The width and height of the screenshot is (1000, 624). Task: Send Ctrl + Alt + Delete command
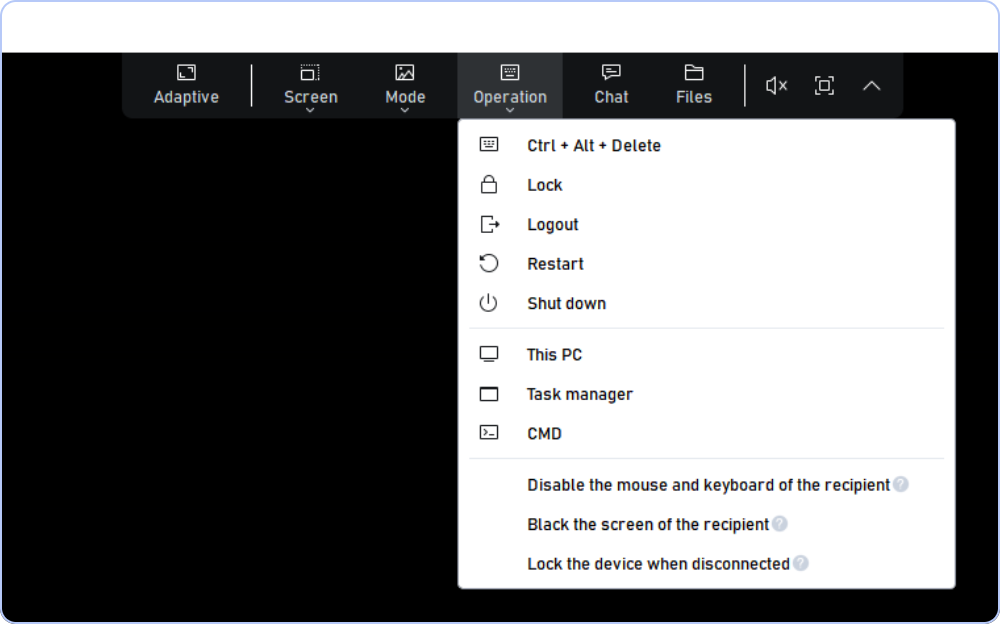pos(594,146)
